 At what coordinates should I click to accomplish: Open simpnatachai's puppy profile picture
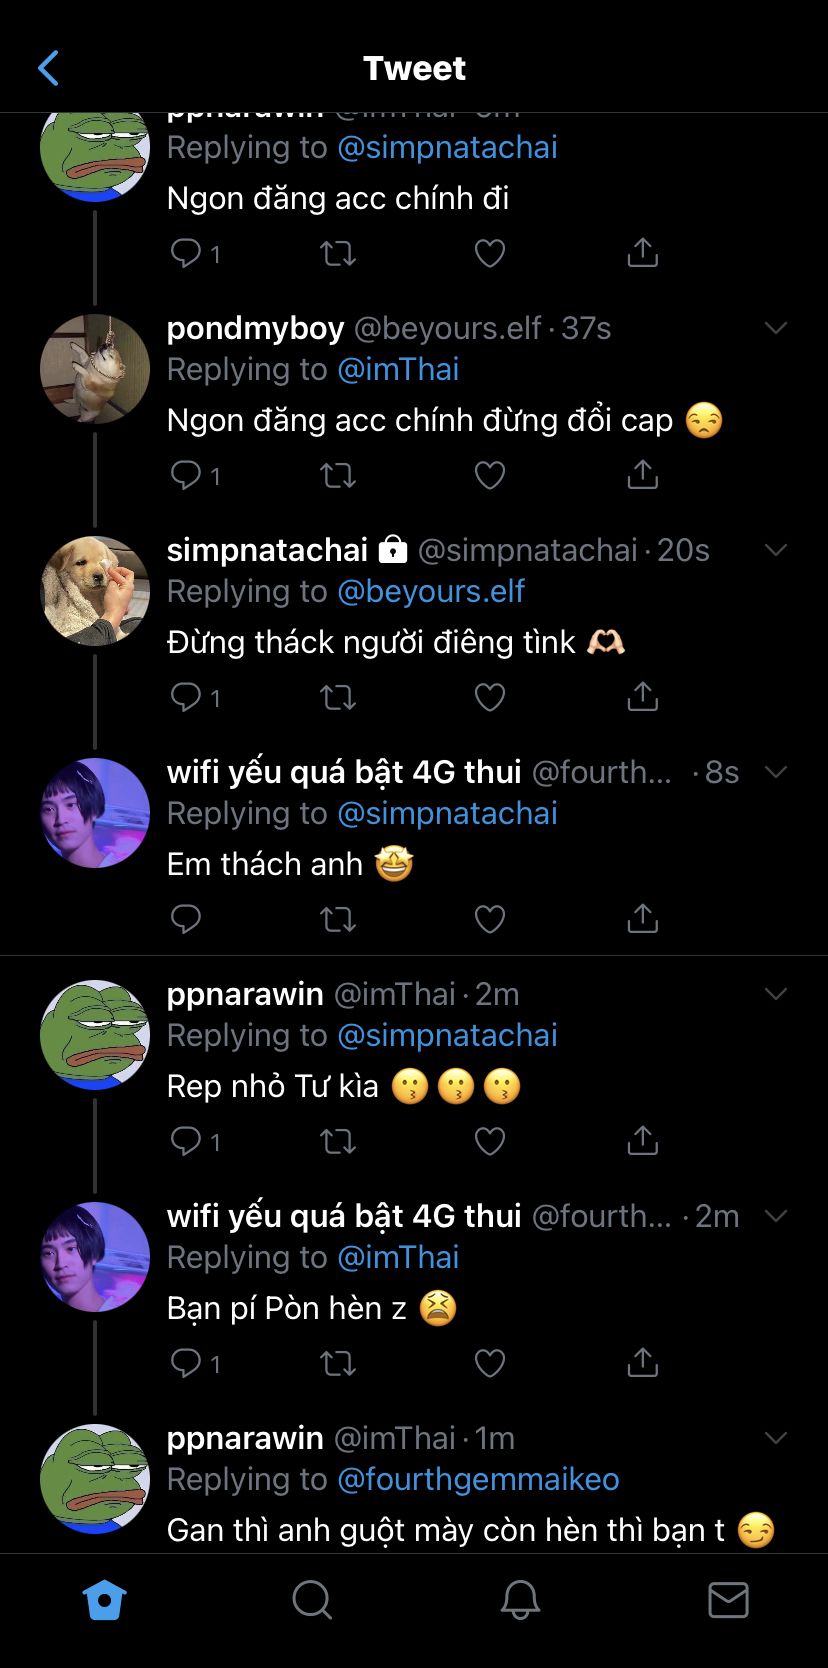click(95, 590)
